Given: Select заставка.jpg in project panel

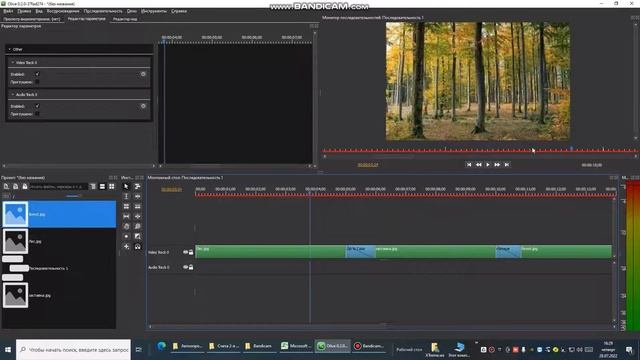Looking at the screenshot, I should point(59,295).
